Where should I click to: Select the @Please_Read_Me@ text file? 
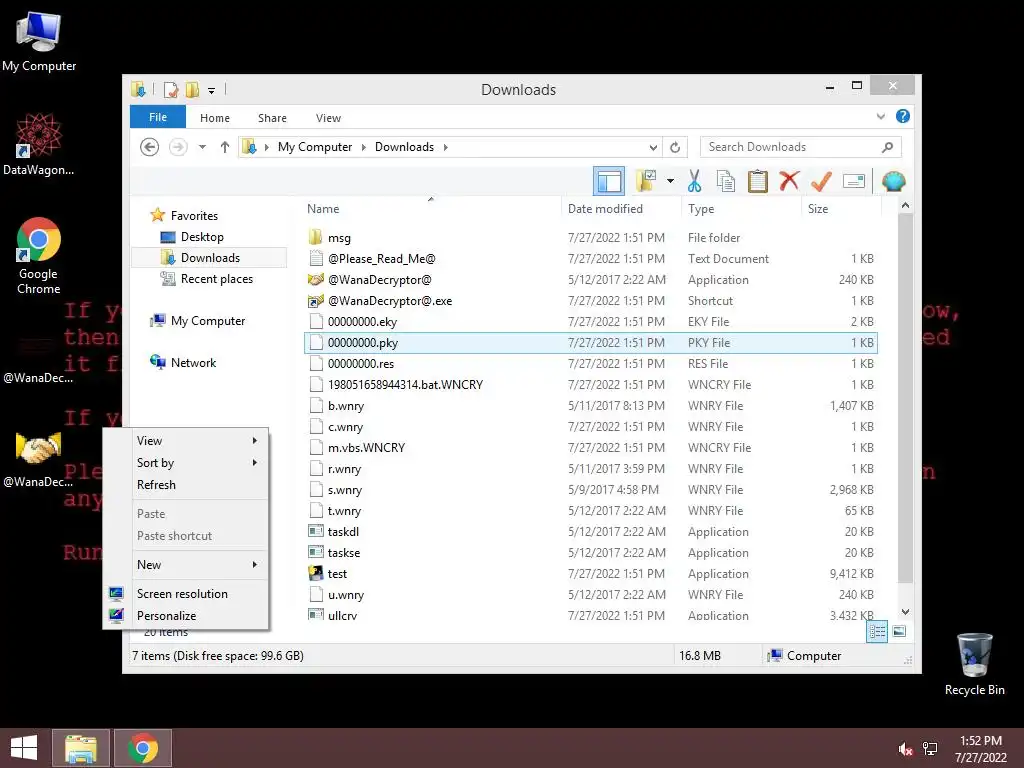click(x=591, y=259)
